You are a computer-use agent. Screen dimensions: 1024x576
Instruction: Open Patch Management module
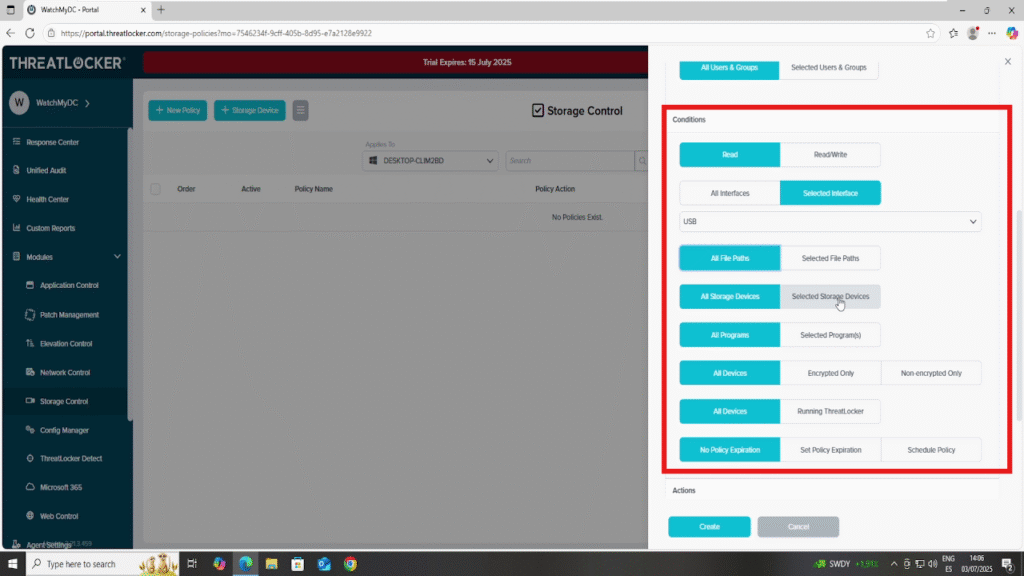(x=69, y=315)
